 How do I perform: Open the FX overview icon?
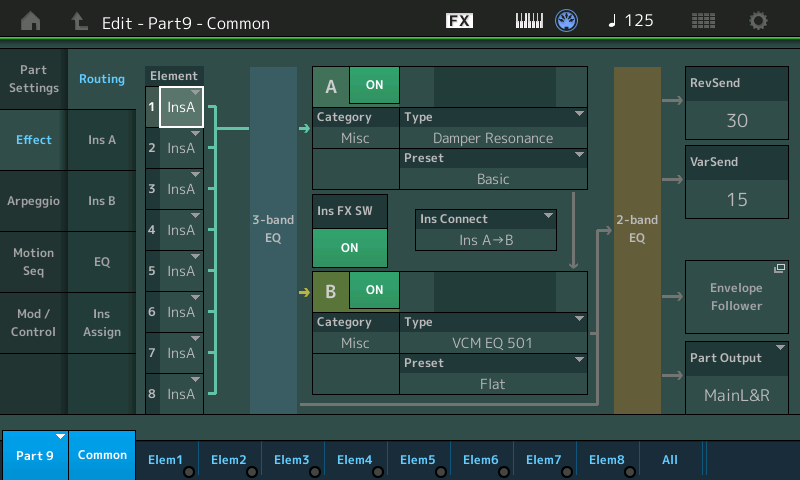(459, 21)
